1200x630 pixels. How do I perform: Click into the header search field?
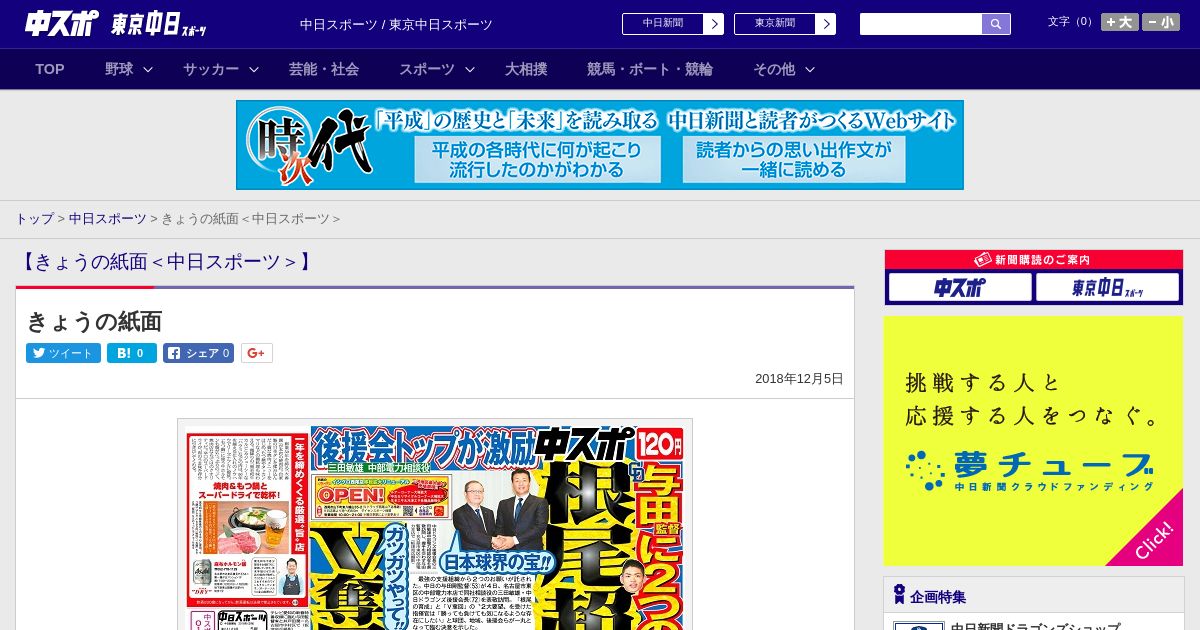[921, 24]
